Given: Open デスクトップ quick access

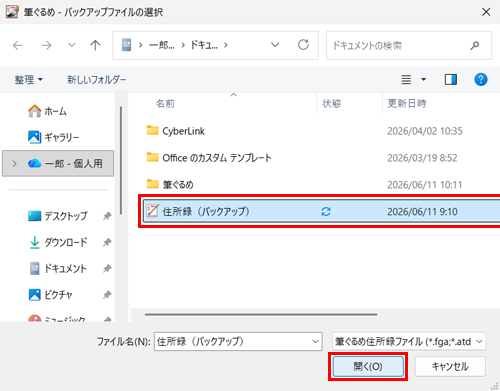Looking at the screenshot, I should (58, 216).
